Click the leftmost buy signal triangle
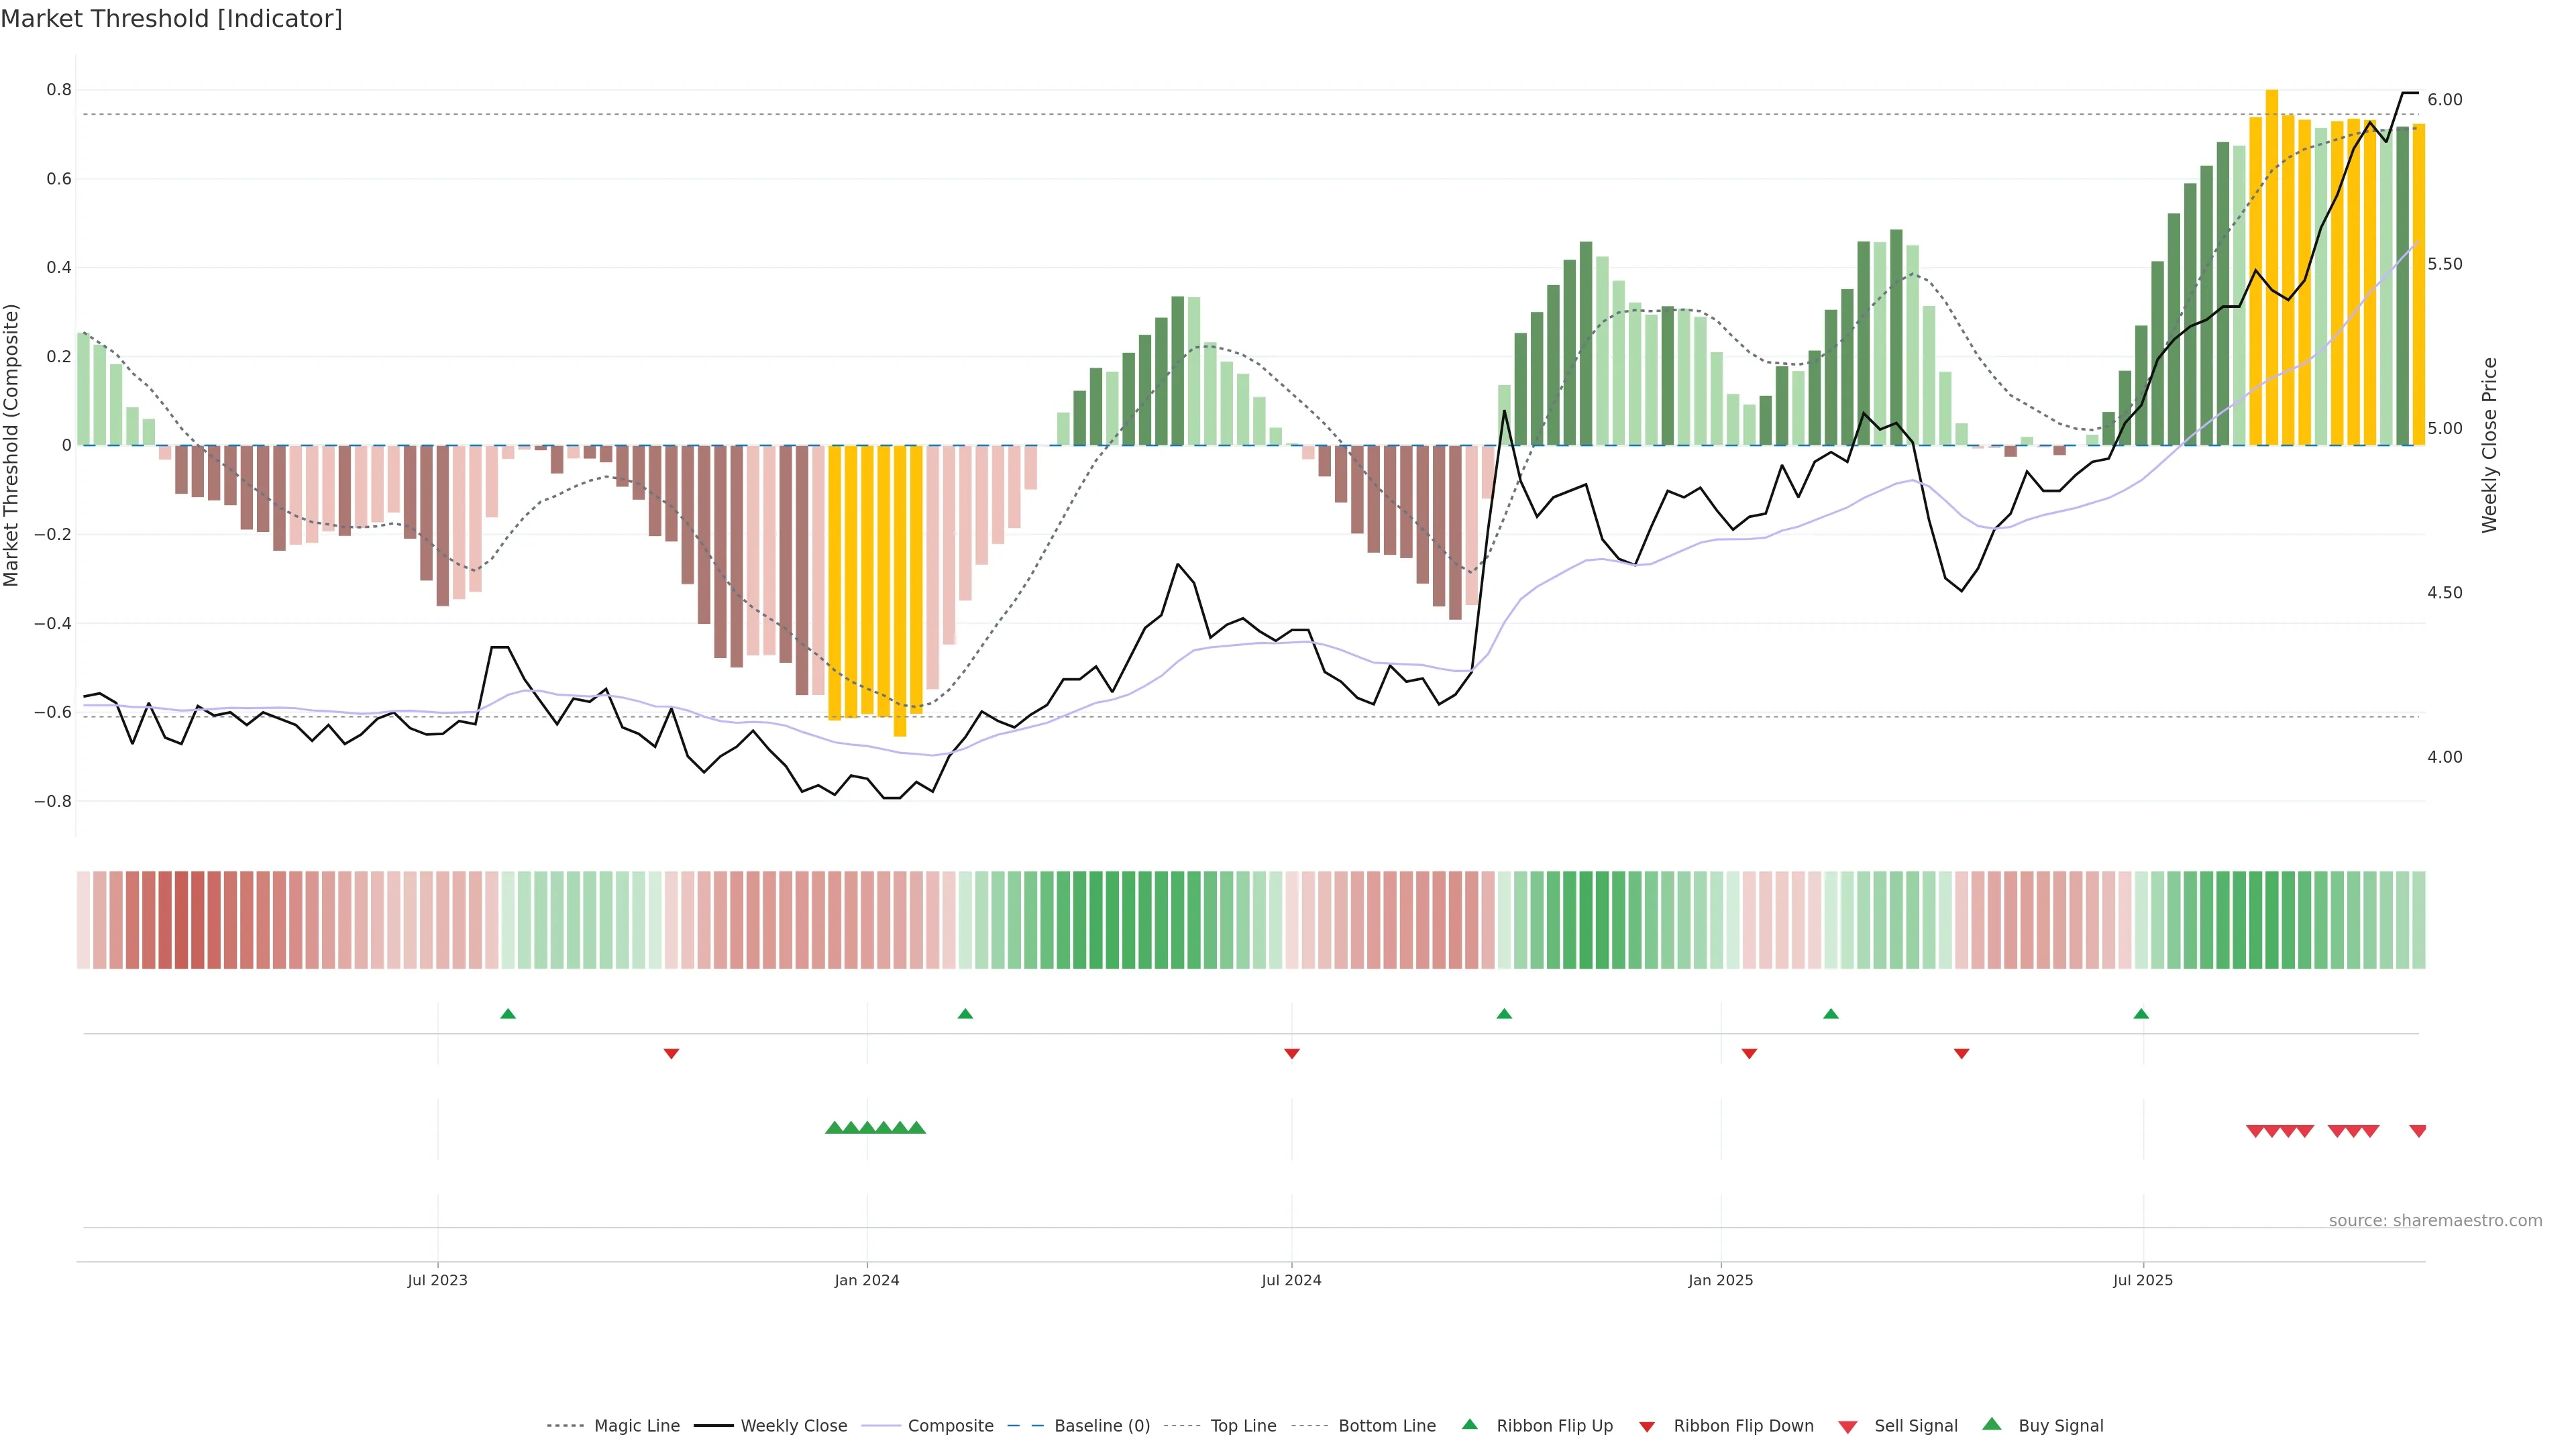The image size is (2576, 1449). click(x=834, y=1128)
